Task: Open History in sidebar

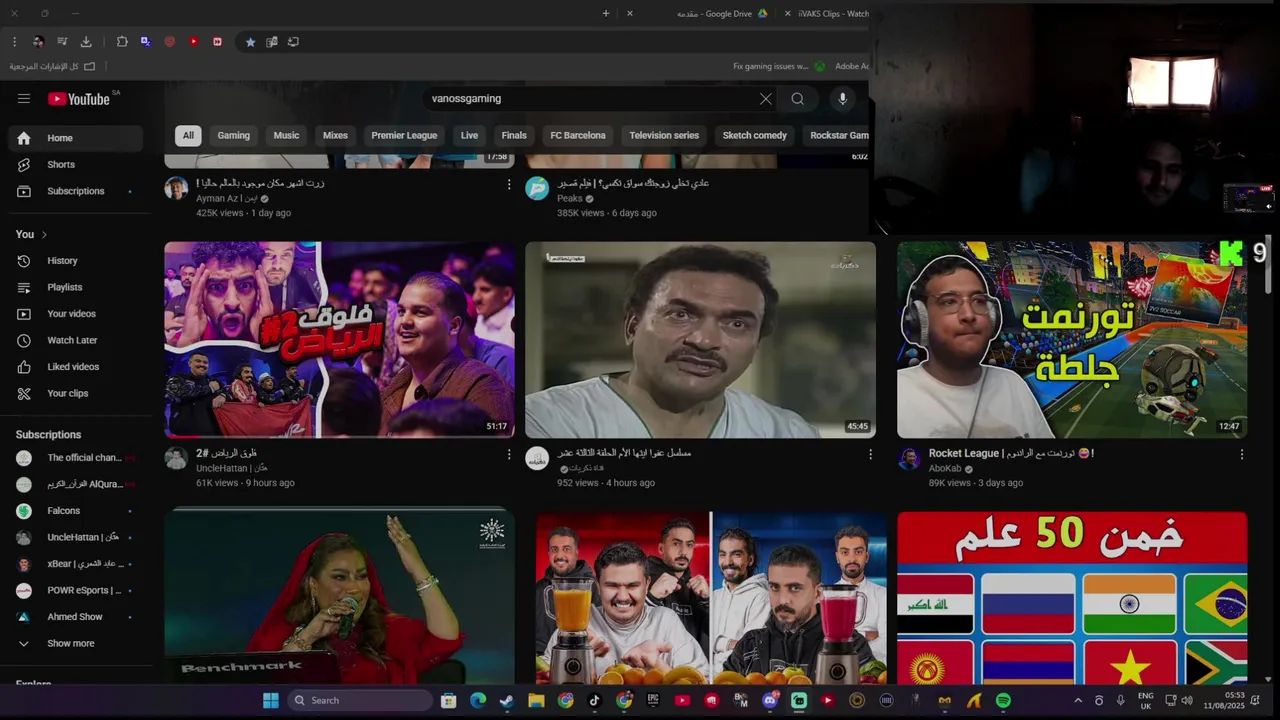Action: click(x=76, y=261)
